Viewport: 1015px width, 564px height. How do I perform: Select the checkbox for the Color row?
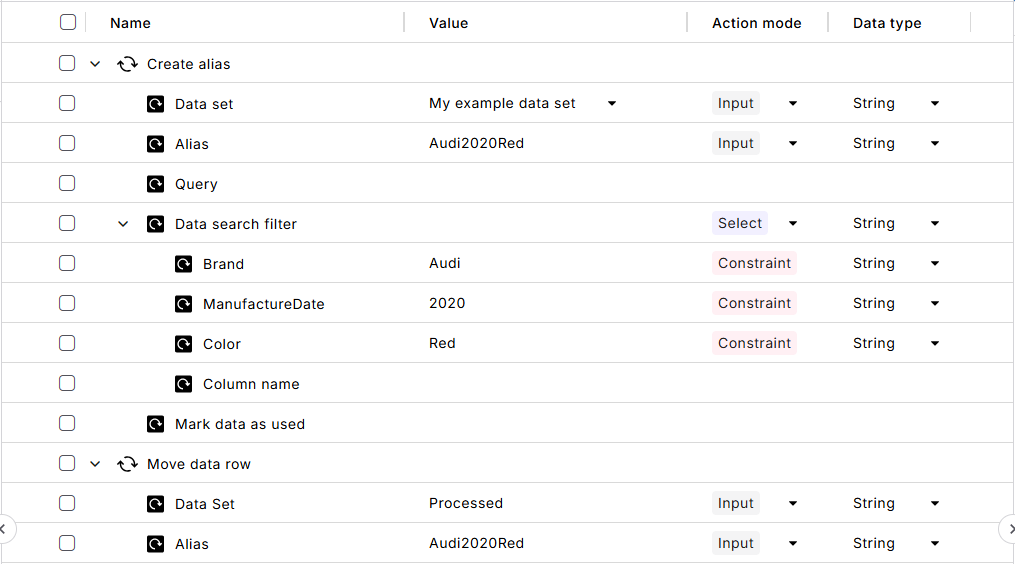pyautogui.click(x=67, y=343)
